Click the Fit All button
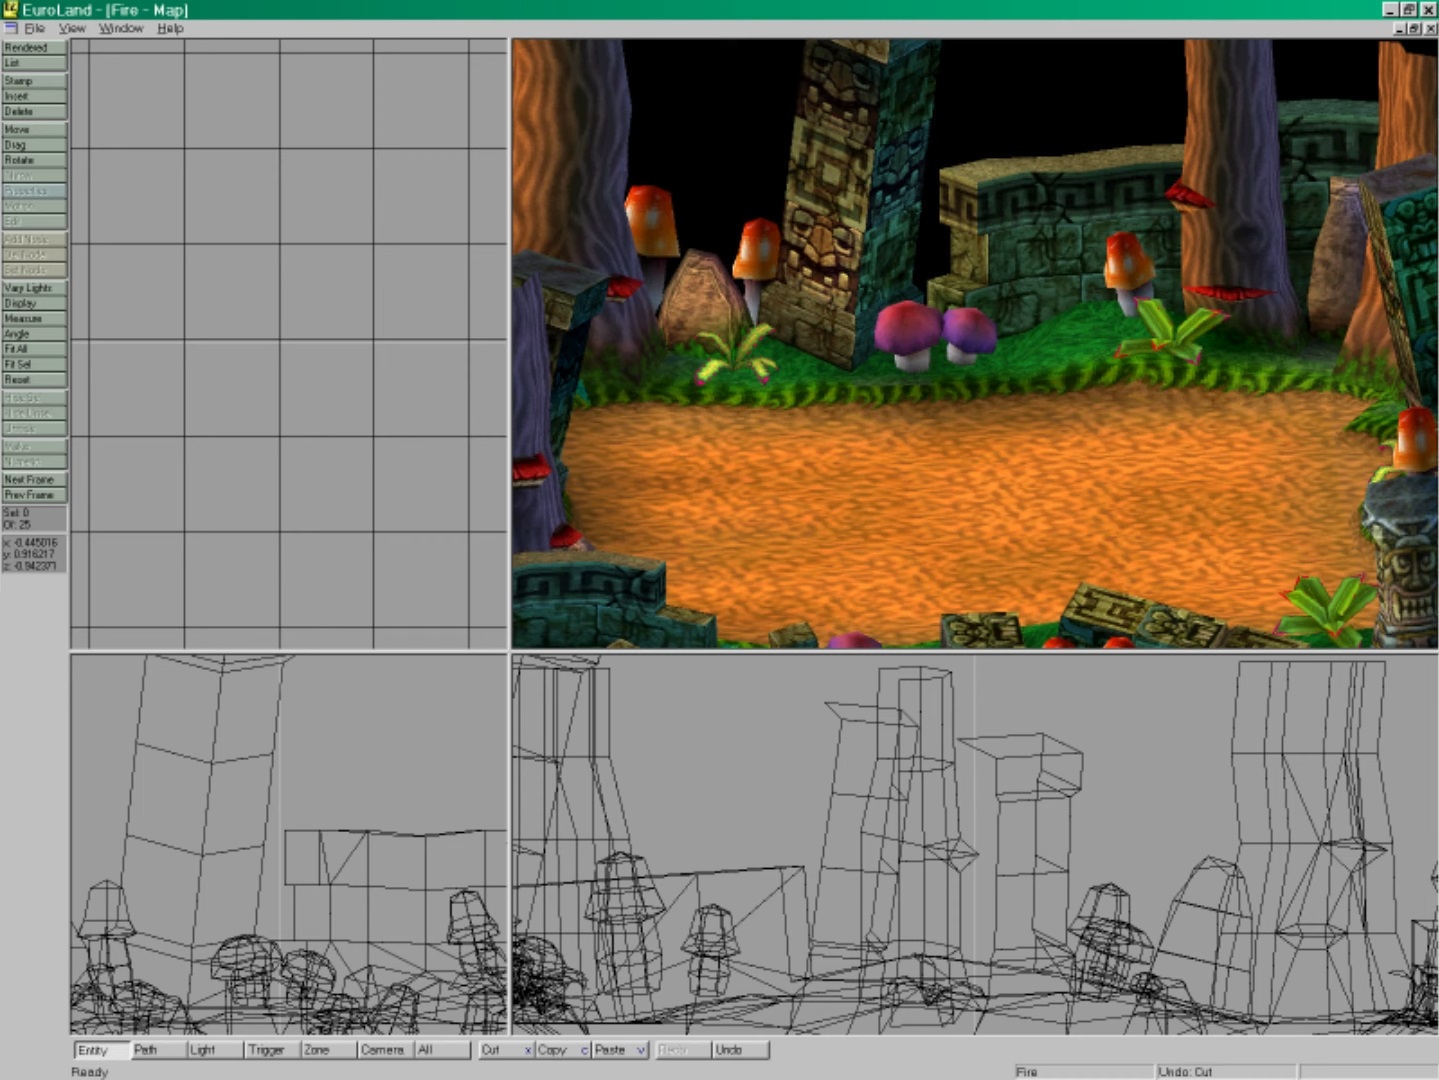 (x=34, y=349)
